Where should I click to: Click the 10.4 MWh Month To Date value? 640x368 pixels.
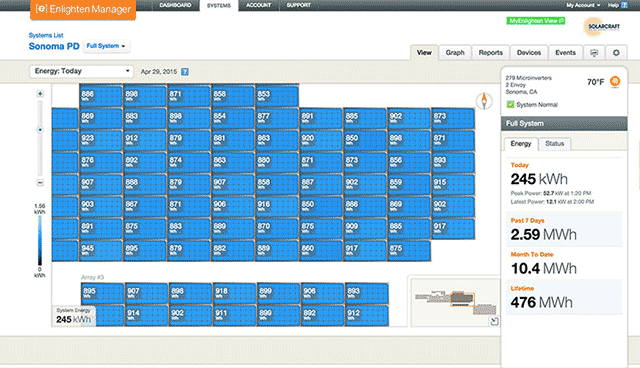(543, 268)
